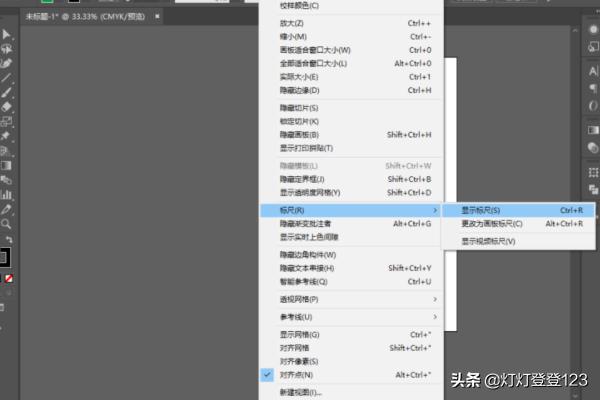Select the Line Segment tool
The image size is (600, 400).
pos(7,77)
